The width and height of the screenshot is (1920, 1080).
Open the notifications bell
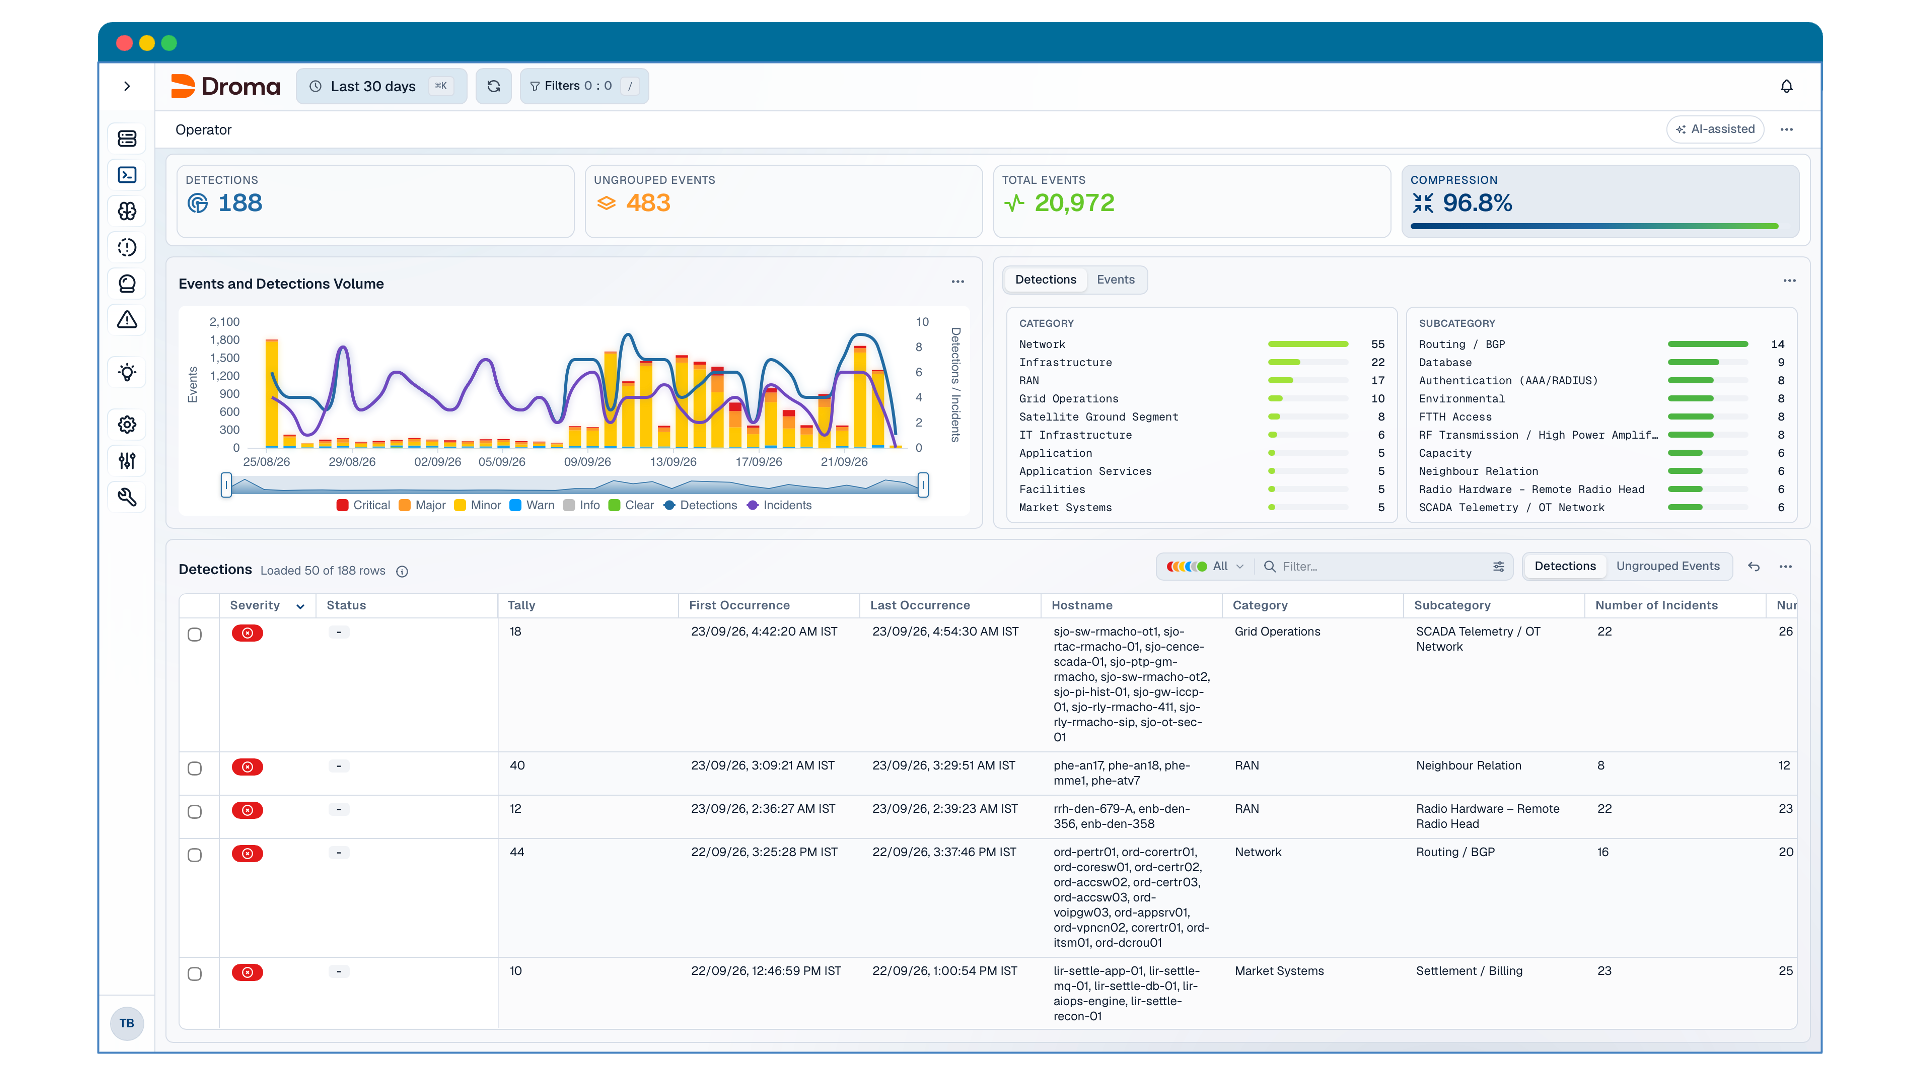coord(1786,86)
